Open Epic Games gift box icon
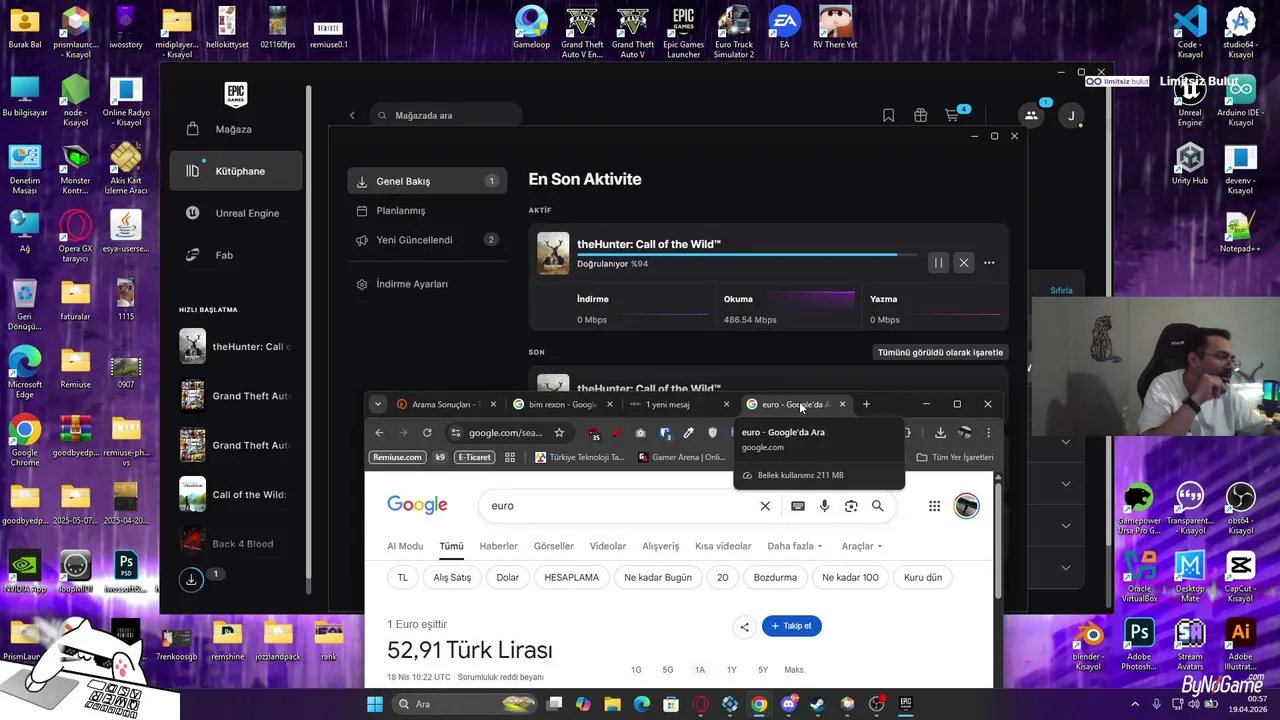 [x=920, y=115]
